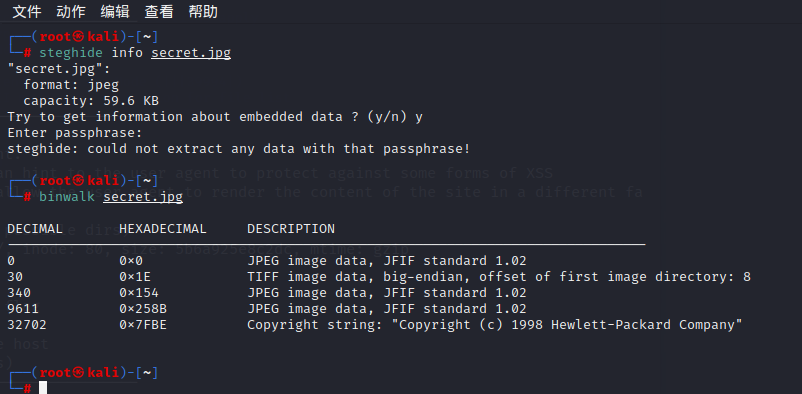
Task: Click the DESCRIPTION column header
Action: [291, 229]
